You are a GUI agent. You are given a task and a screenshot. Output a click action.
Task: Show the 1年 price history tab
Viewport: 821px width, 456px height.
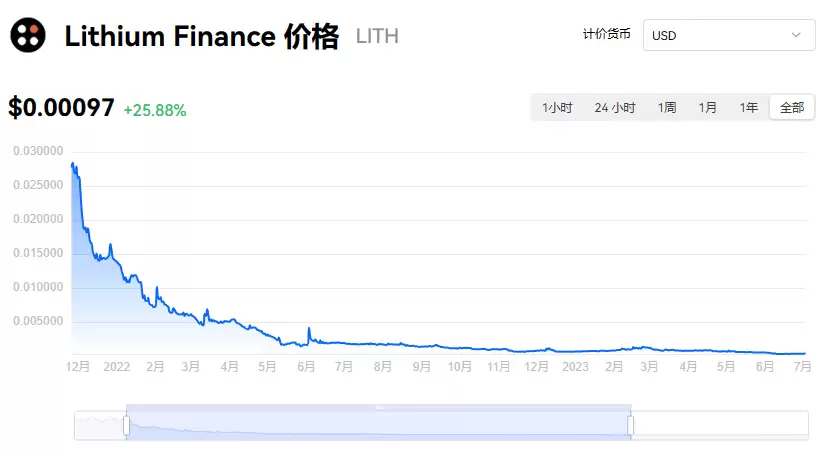click(x=749, y=108)
